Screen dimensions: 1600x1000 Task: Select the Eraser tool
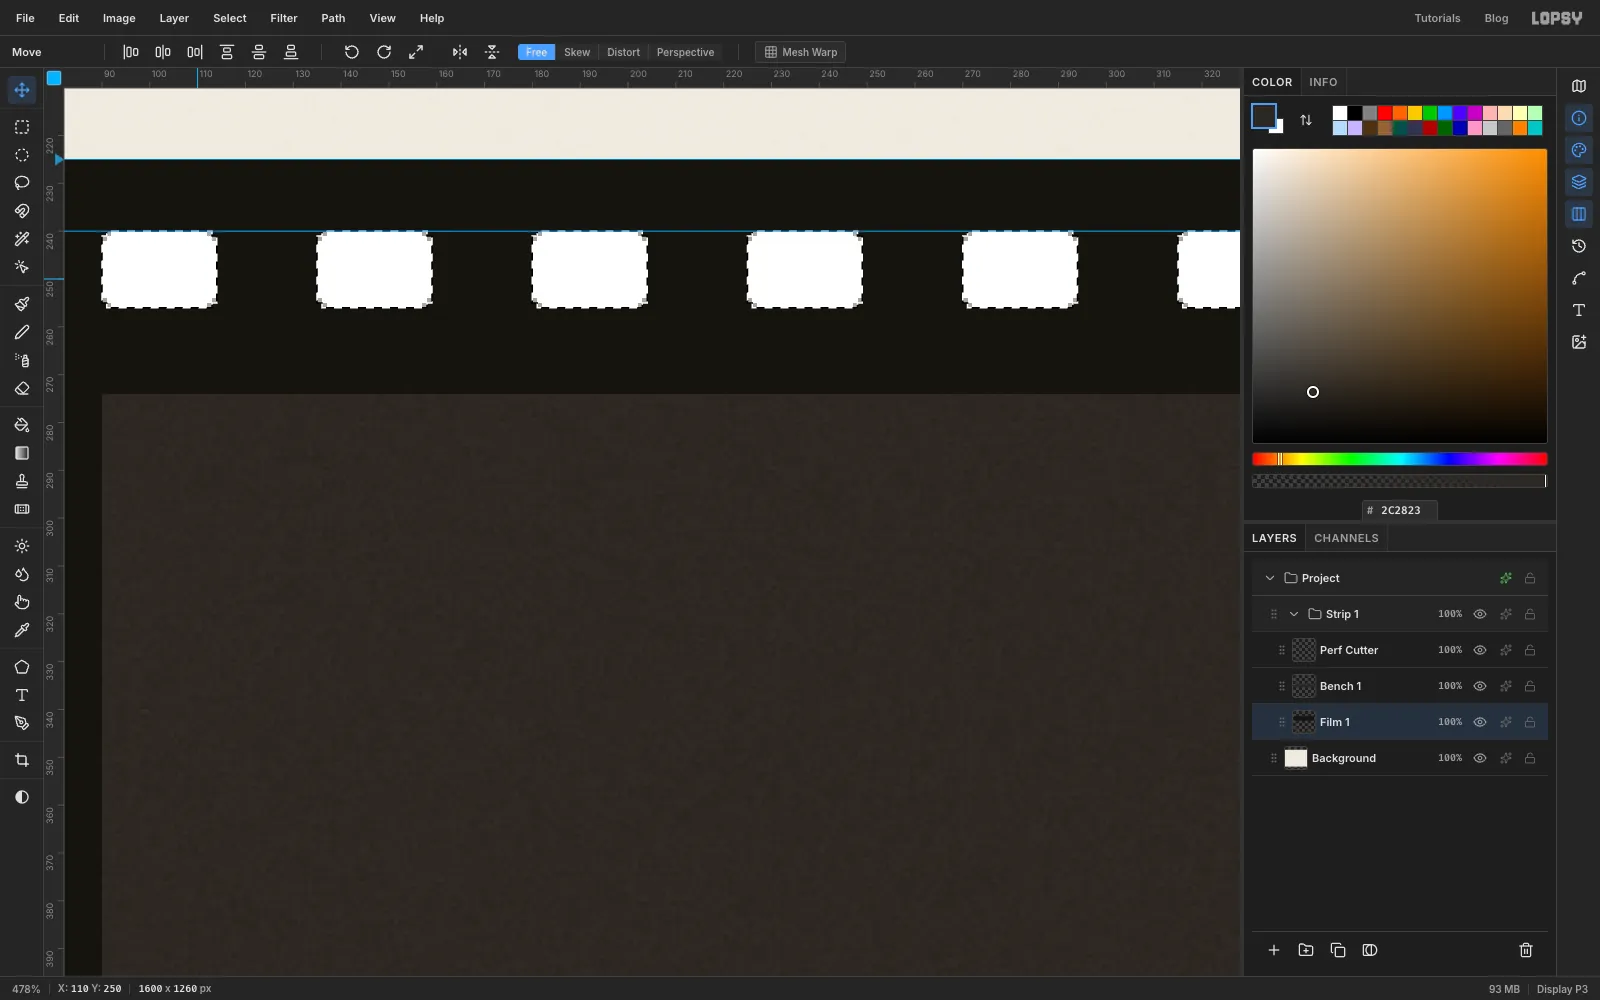22,388
